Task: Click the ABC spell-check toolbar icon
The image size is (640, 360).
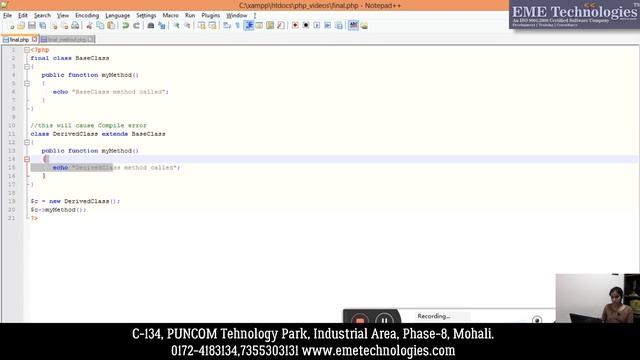Action: tap(353, 26)
